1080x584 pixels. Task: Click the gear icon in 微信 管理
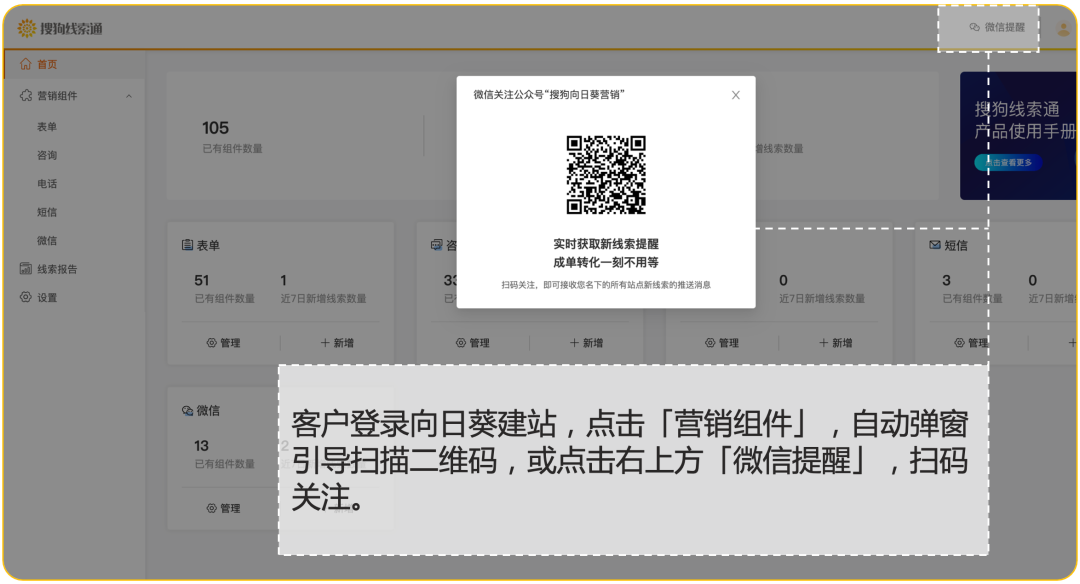211,508
